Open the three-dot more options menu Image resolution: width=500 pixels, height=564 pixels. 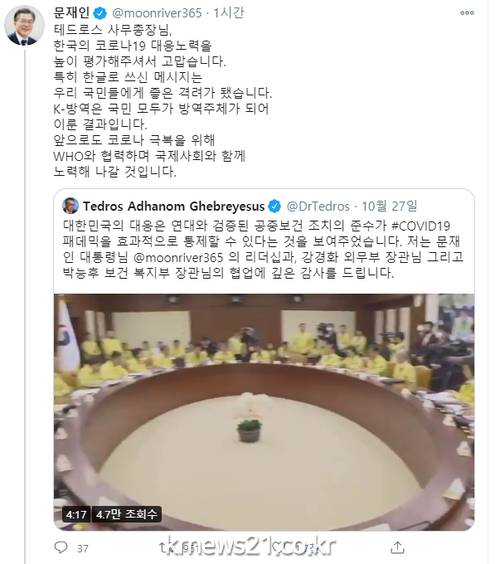(467, 13)
